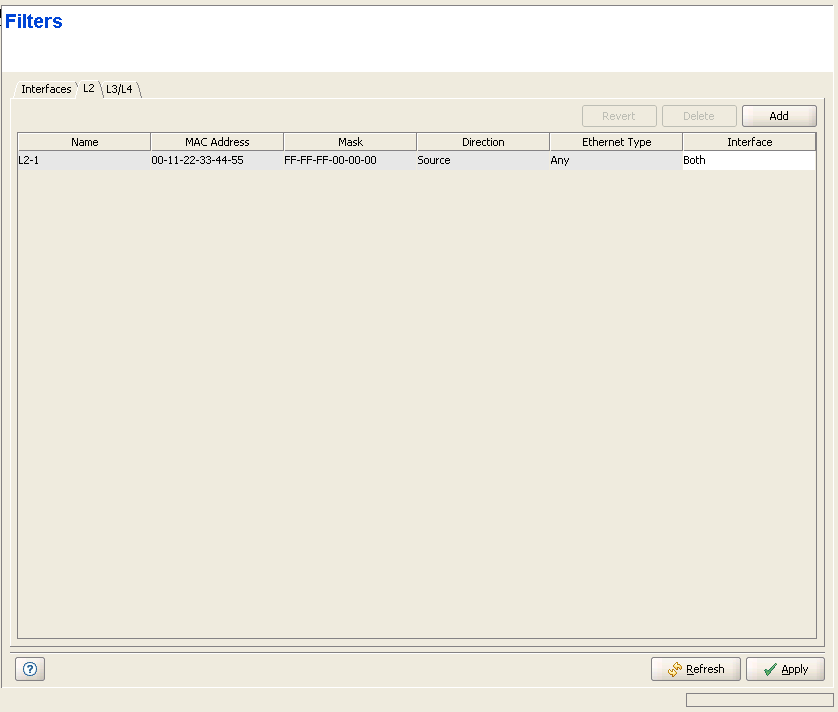Select the L2-1 filter row name
This screenshot has width=838, height=712.
click(30, 160)
